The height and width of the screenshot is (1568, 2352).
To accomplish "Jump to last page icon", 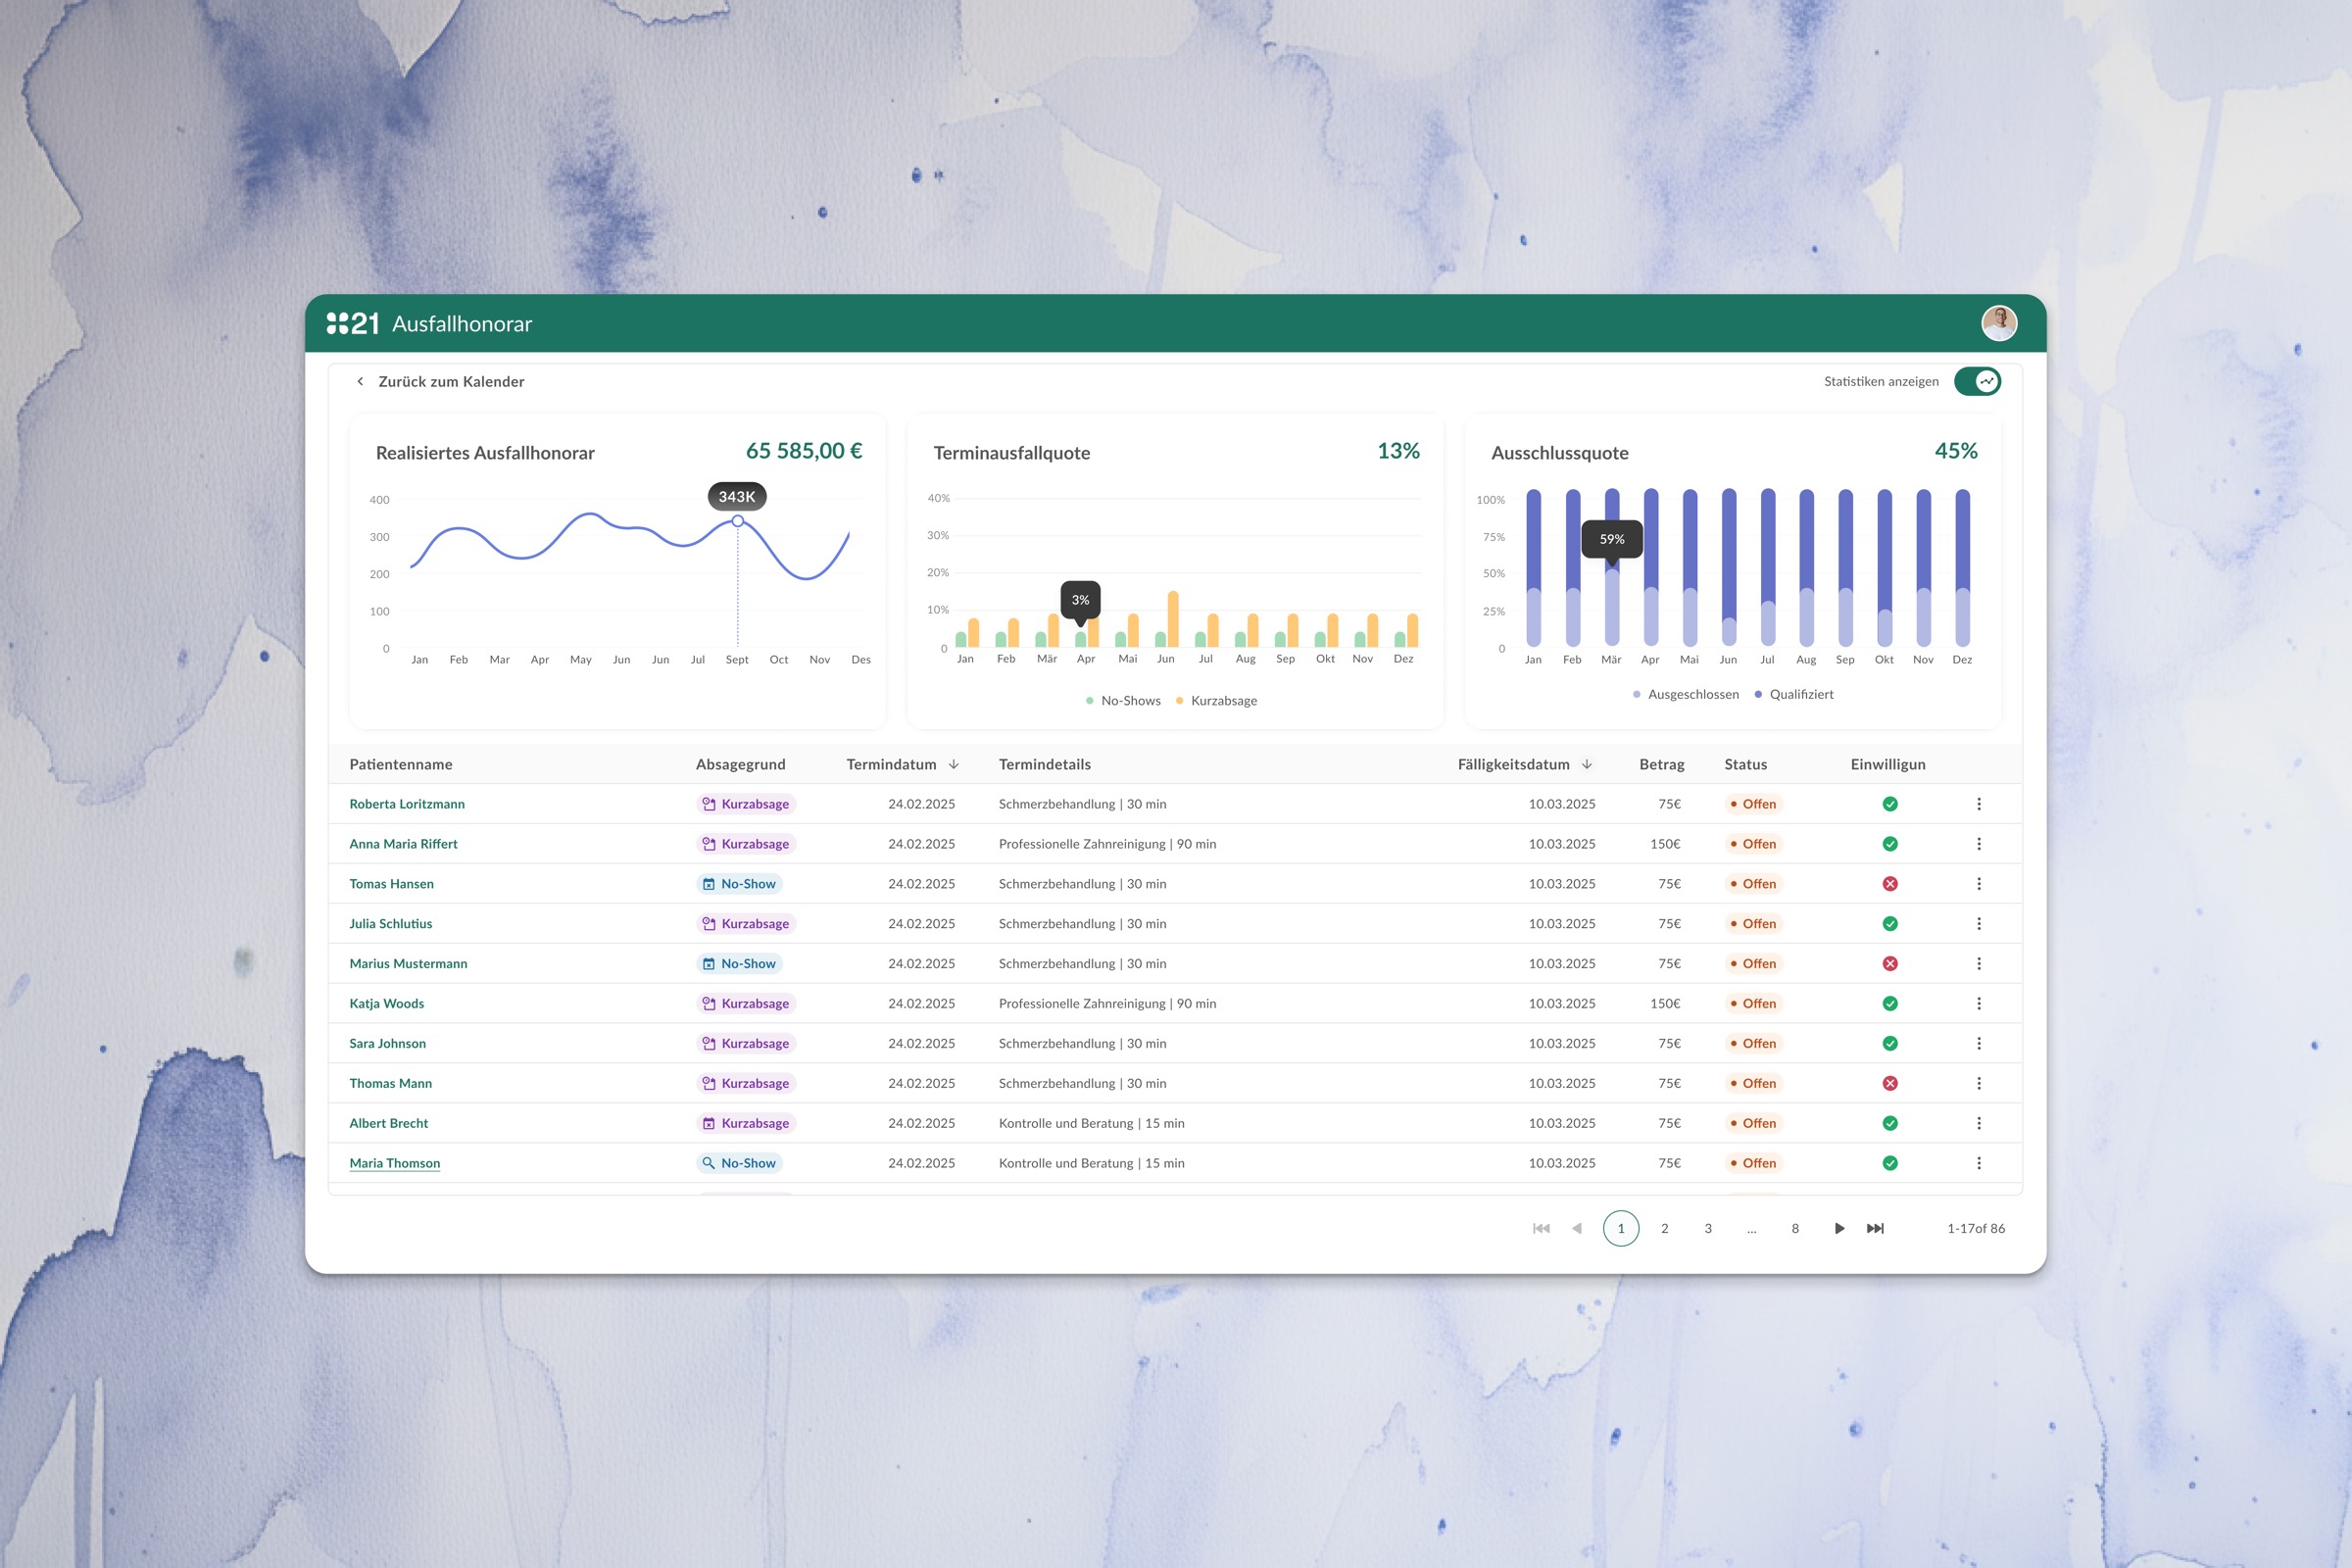I will tap(1875, 1228).
